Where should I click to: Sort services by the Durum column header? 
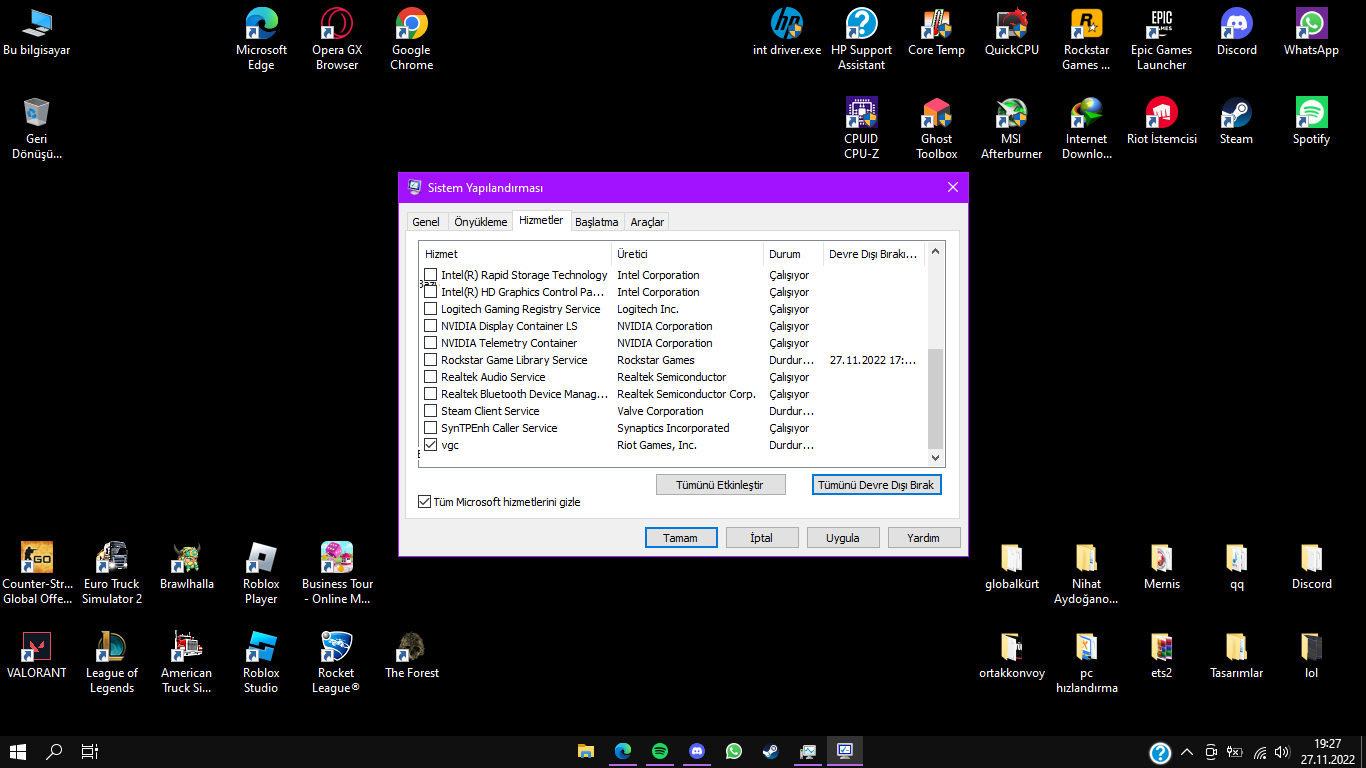(x=793, y=254)
